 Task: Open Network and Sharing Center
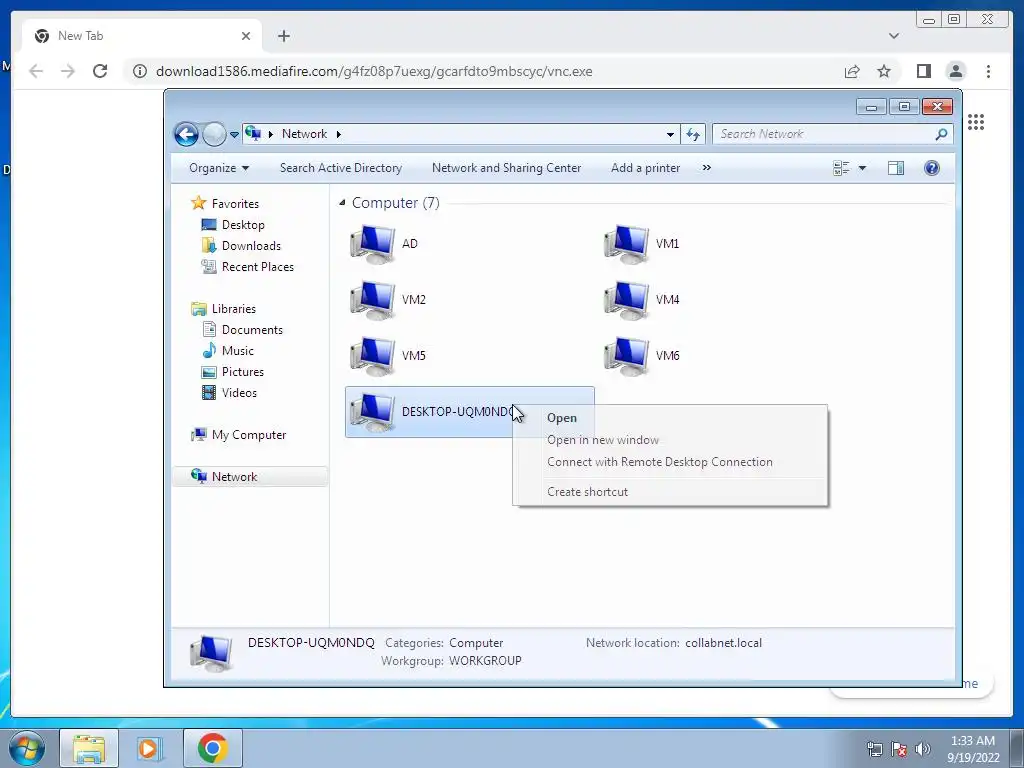point(506,168)
